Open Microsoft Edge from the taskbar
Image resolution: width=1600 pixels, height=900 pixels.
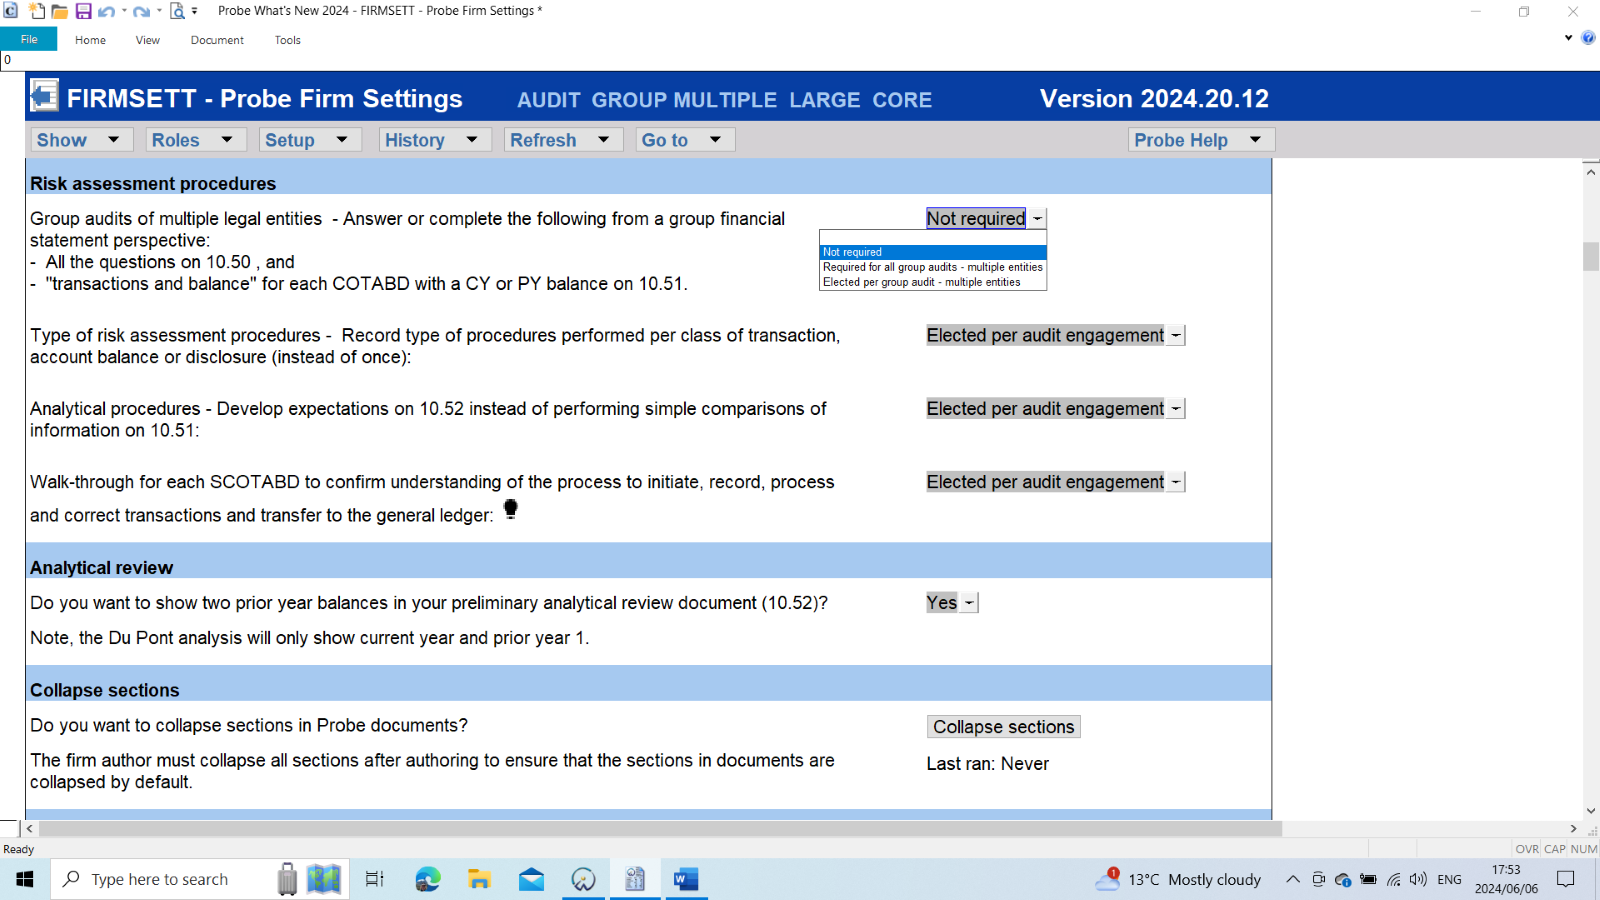(x=427, y=879)
